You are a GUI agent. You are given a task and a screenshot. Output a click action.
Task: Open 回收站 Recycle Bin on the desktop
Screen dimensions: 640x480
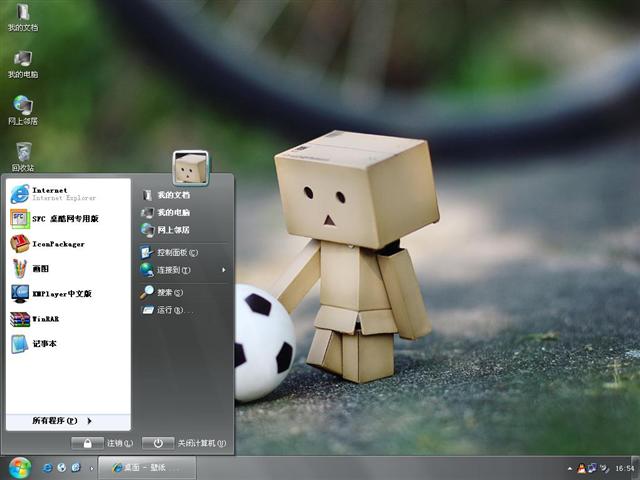point(22,155)
